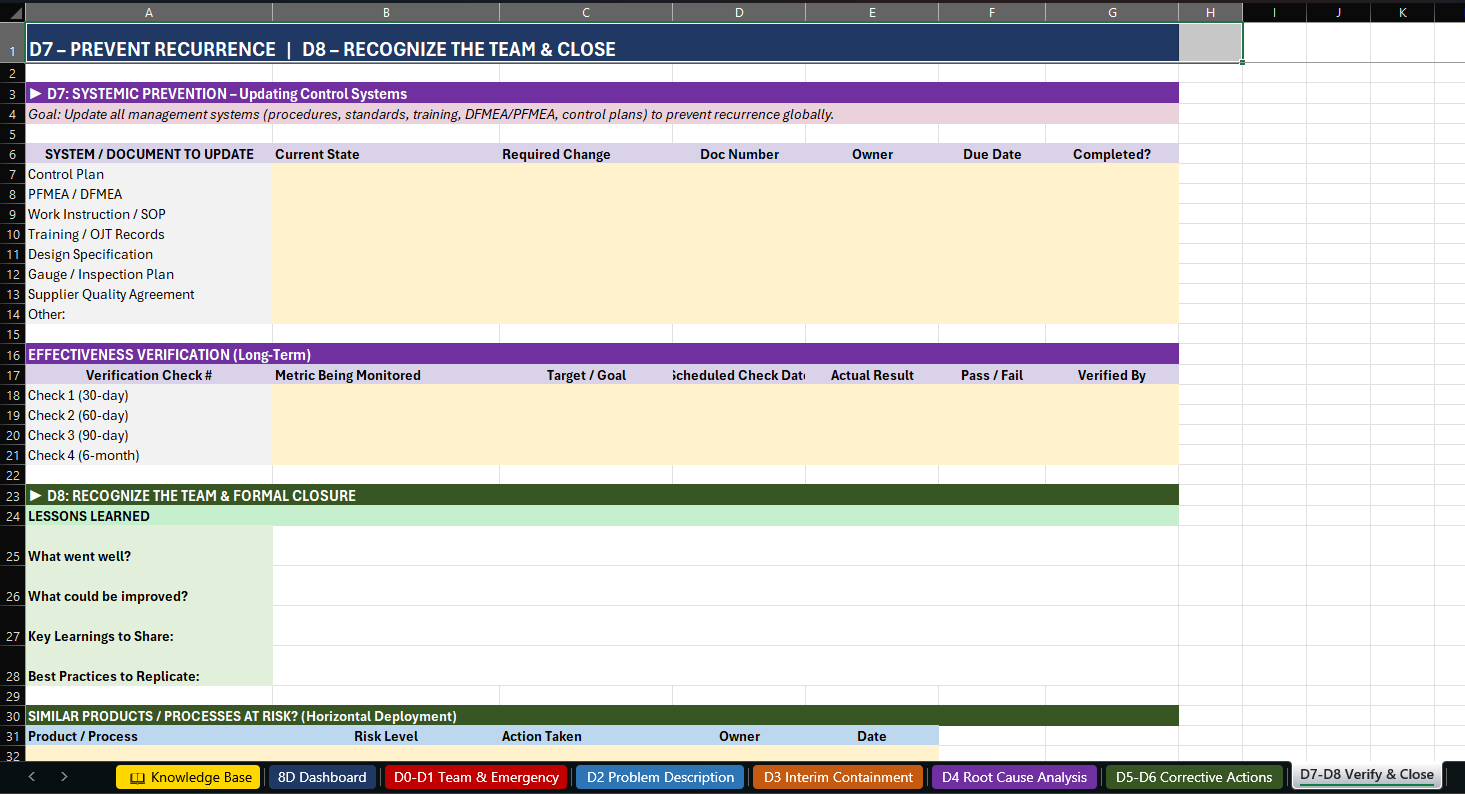This screenshot has width=1465, height=794.
Task: Switch to the D2 Problem Description tab
Action: coord(659,775)
